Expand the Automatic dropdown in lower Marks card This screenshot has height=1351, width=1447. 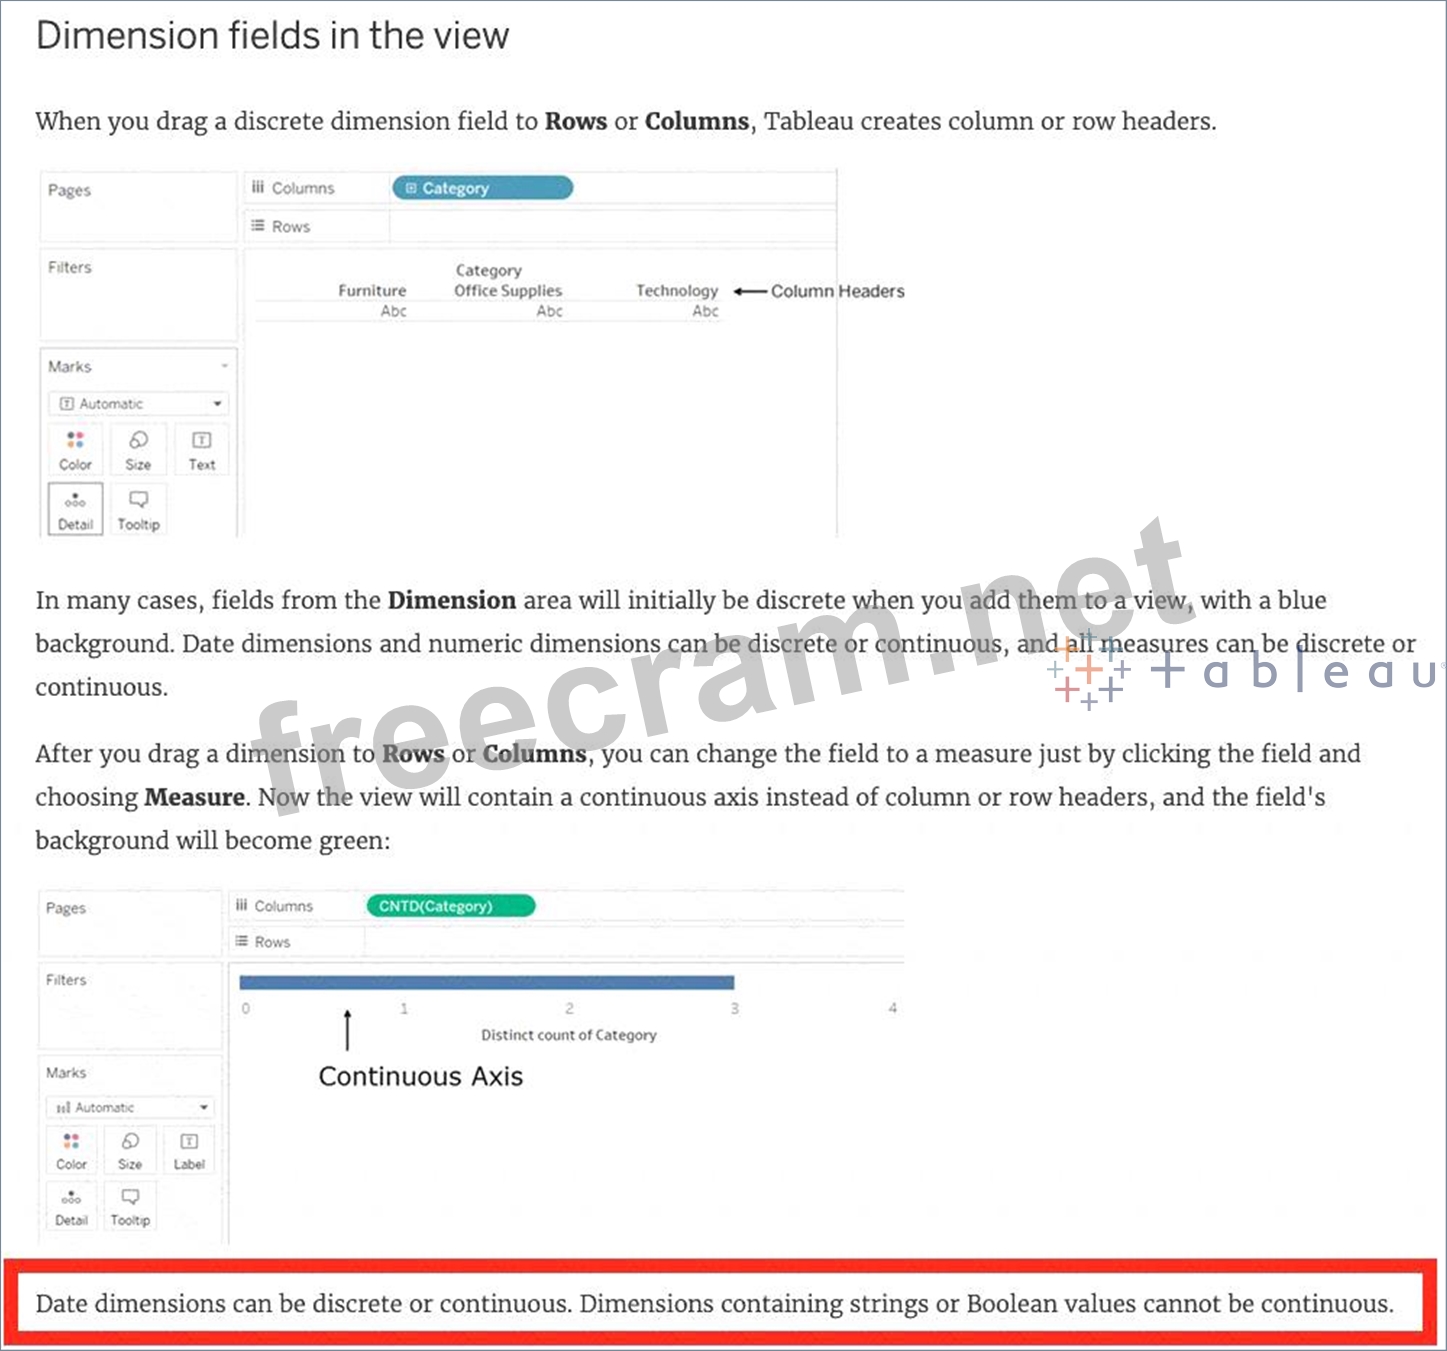tap(130, 1108)
